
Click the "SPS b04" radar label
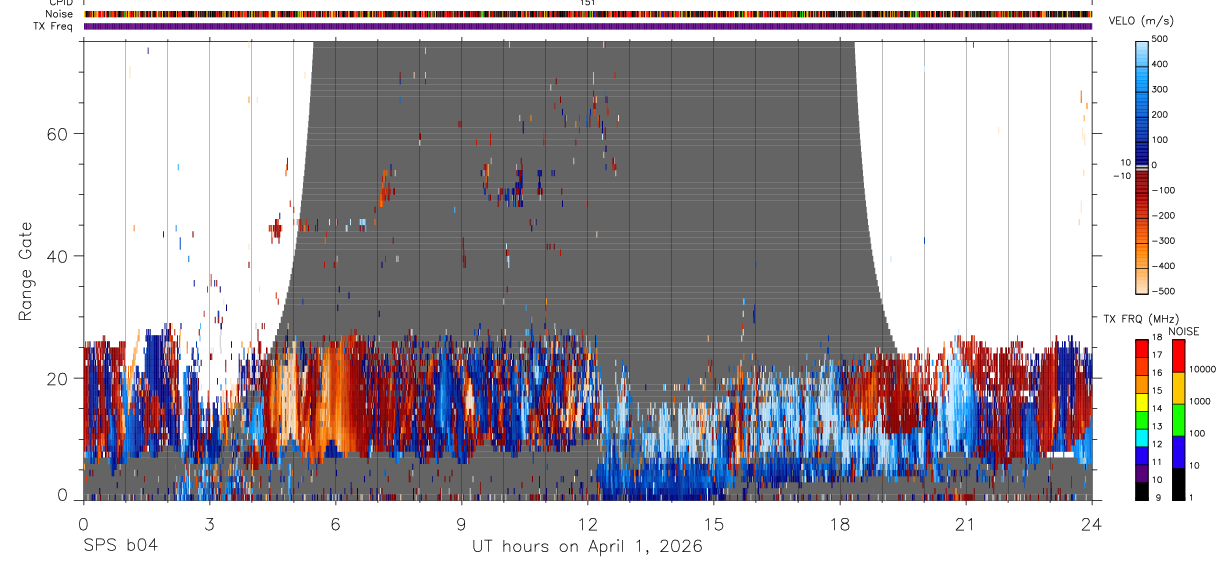pyautogui.click(x=120, y=546)
